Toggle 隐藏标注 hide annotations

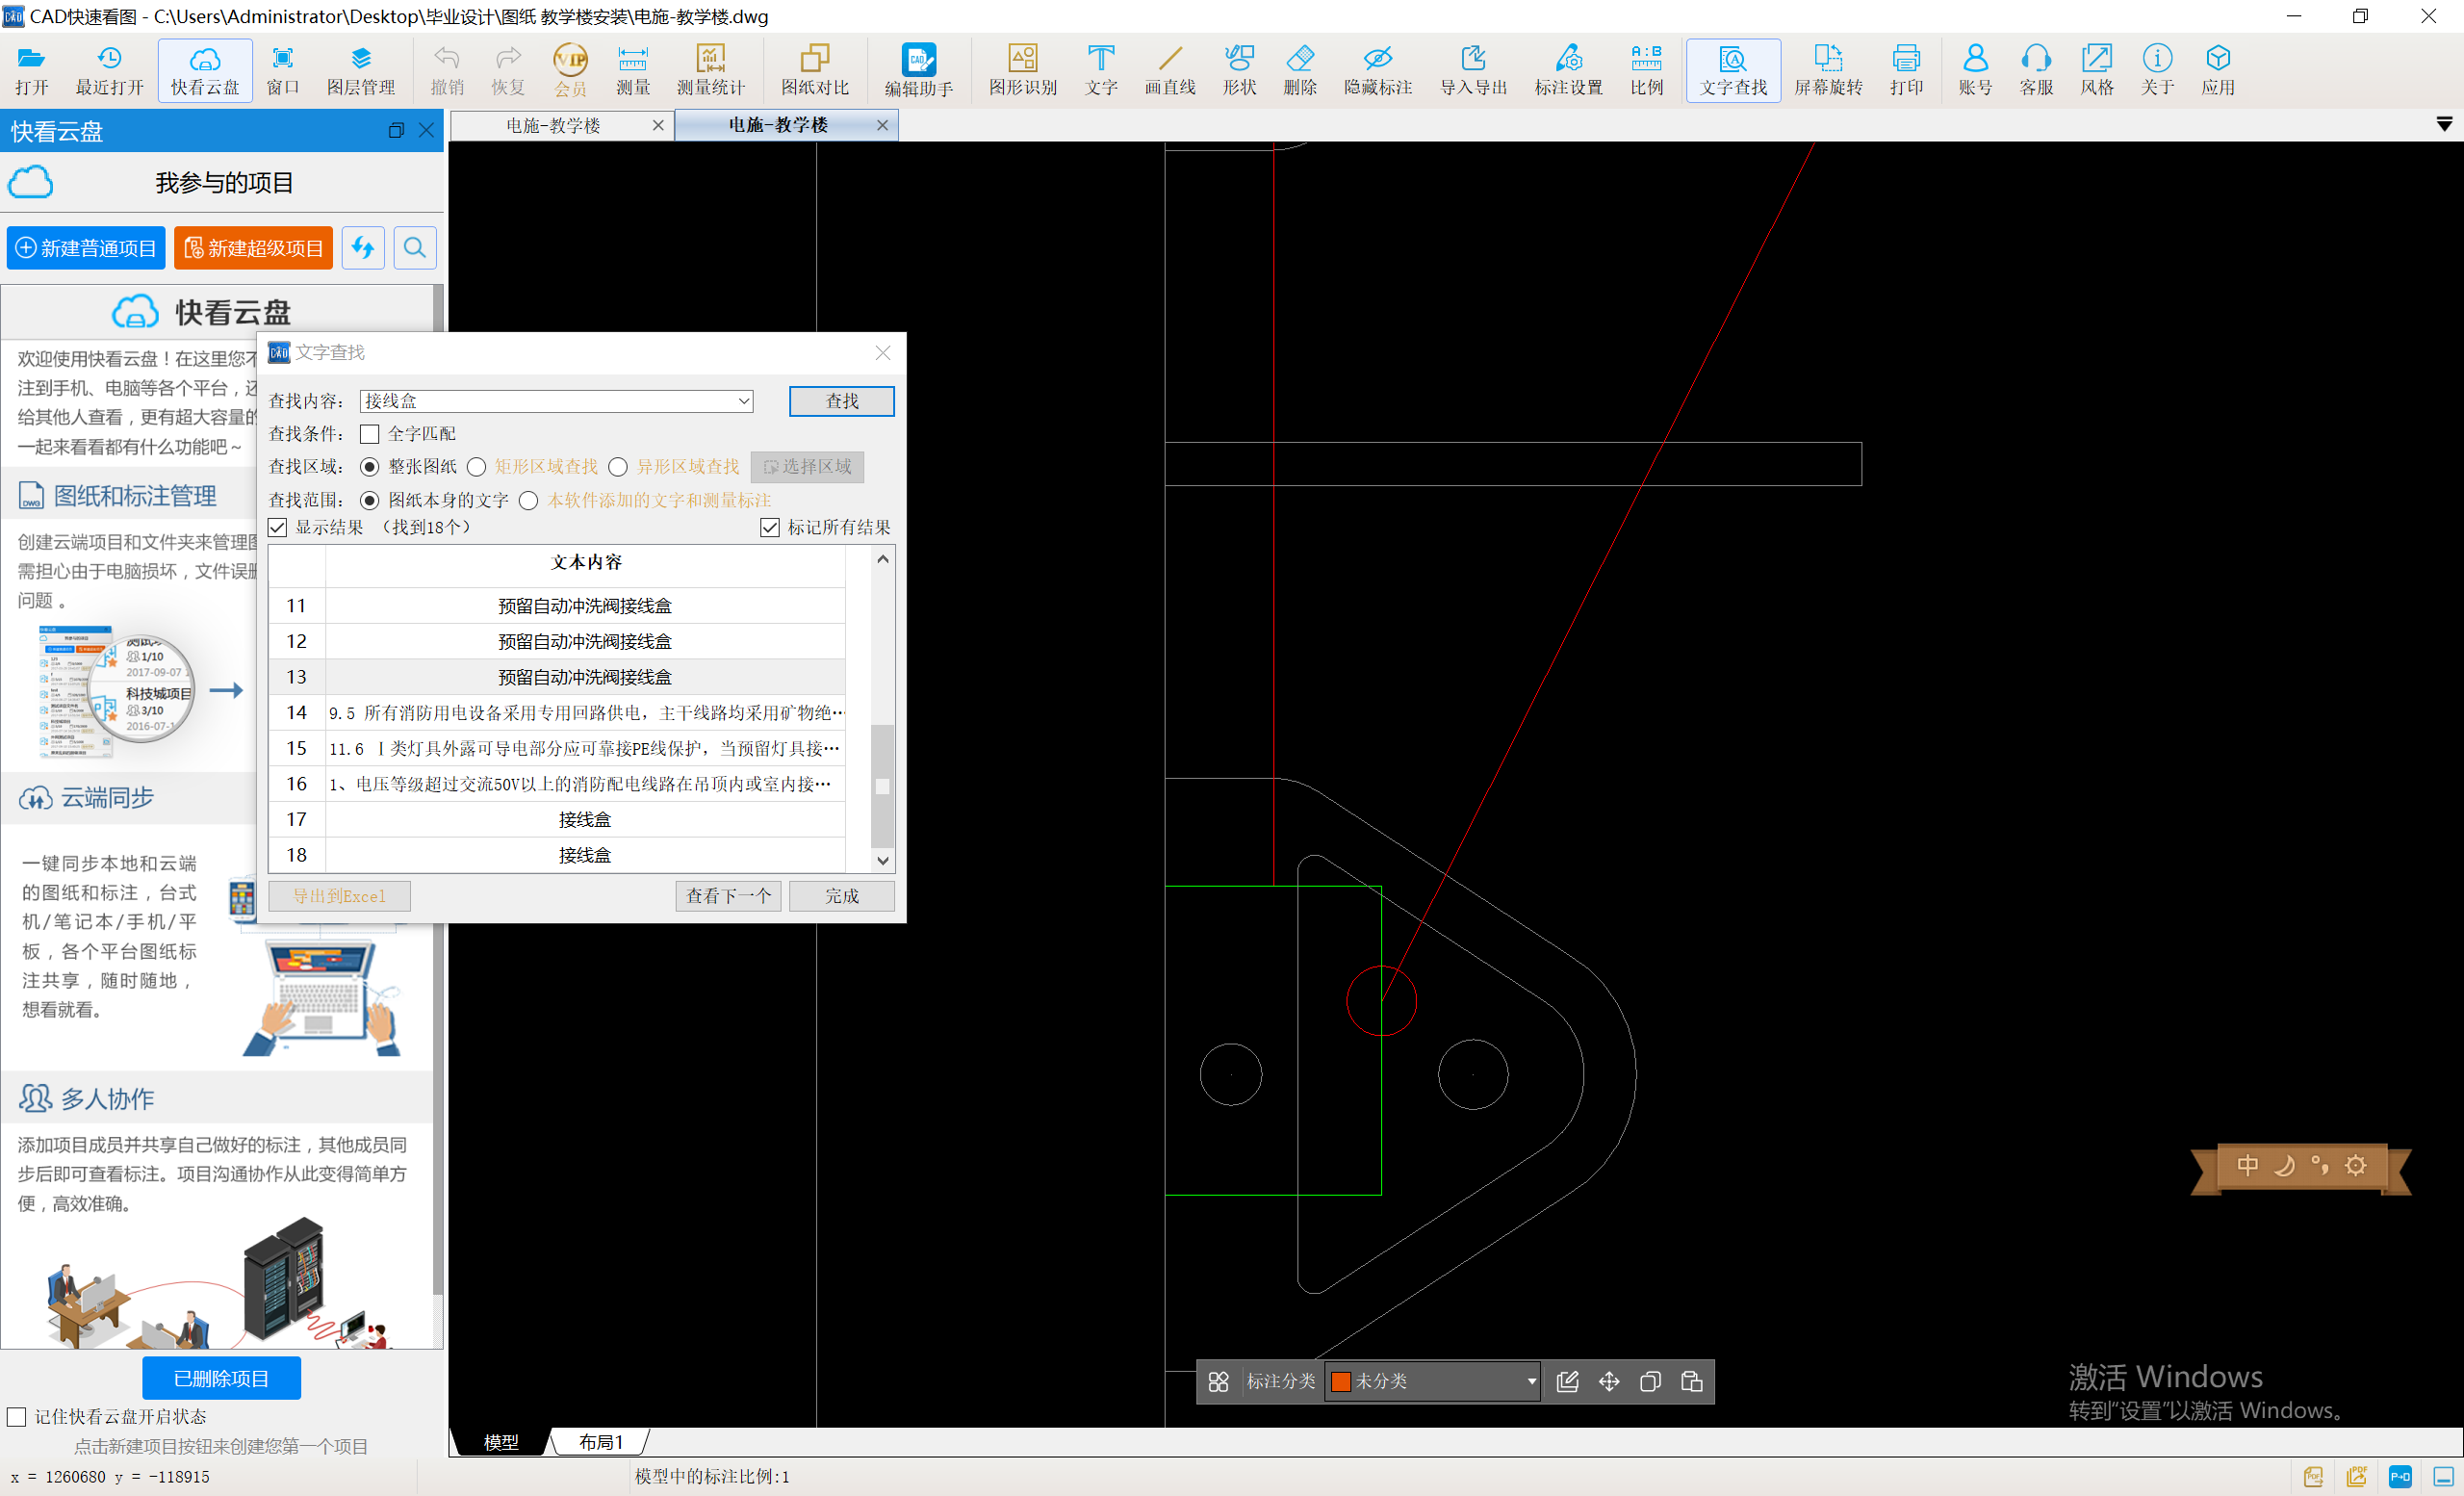tap(1378, 70)
